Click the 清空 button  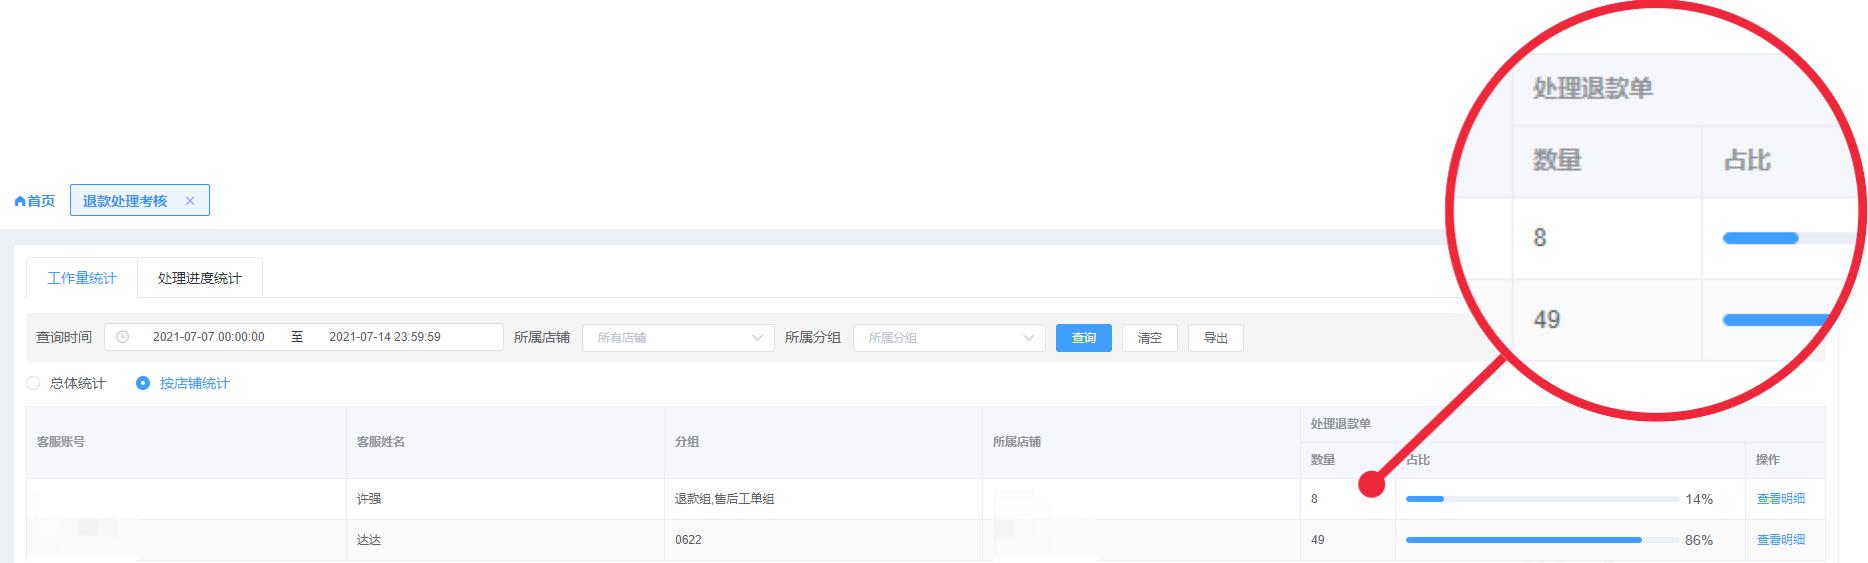pos(1149,338)
